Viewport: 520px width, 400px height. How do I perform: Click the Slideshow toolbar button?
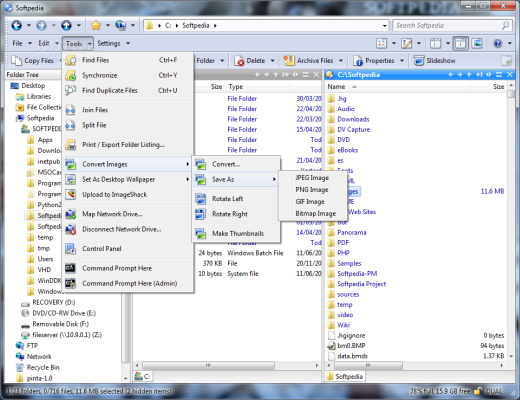(x=435, y=61)
